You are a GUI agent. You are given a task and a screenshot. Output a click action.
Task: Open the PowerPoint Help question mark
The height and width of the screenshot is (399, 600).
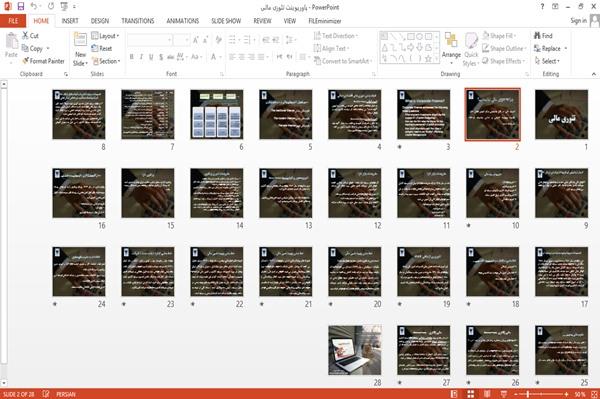point(542,7)
